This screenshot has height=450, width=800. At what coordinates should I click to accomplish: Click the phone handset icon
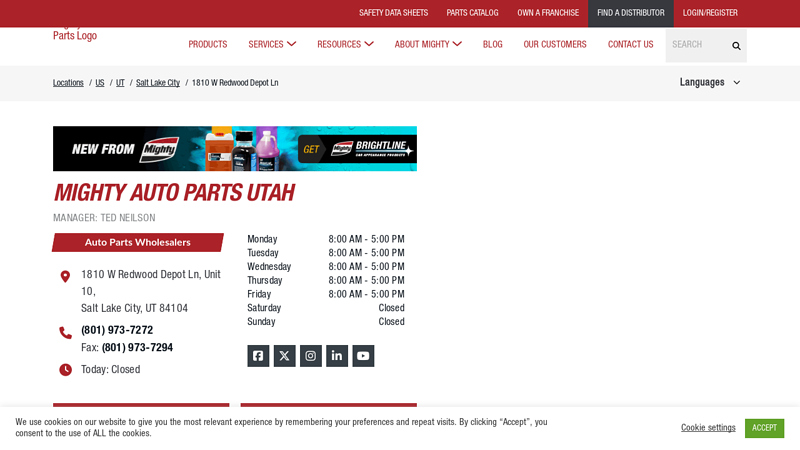65,332
